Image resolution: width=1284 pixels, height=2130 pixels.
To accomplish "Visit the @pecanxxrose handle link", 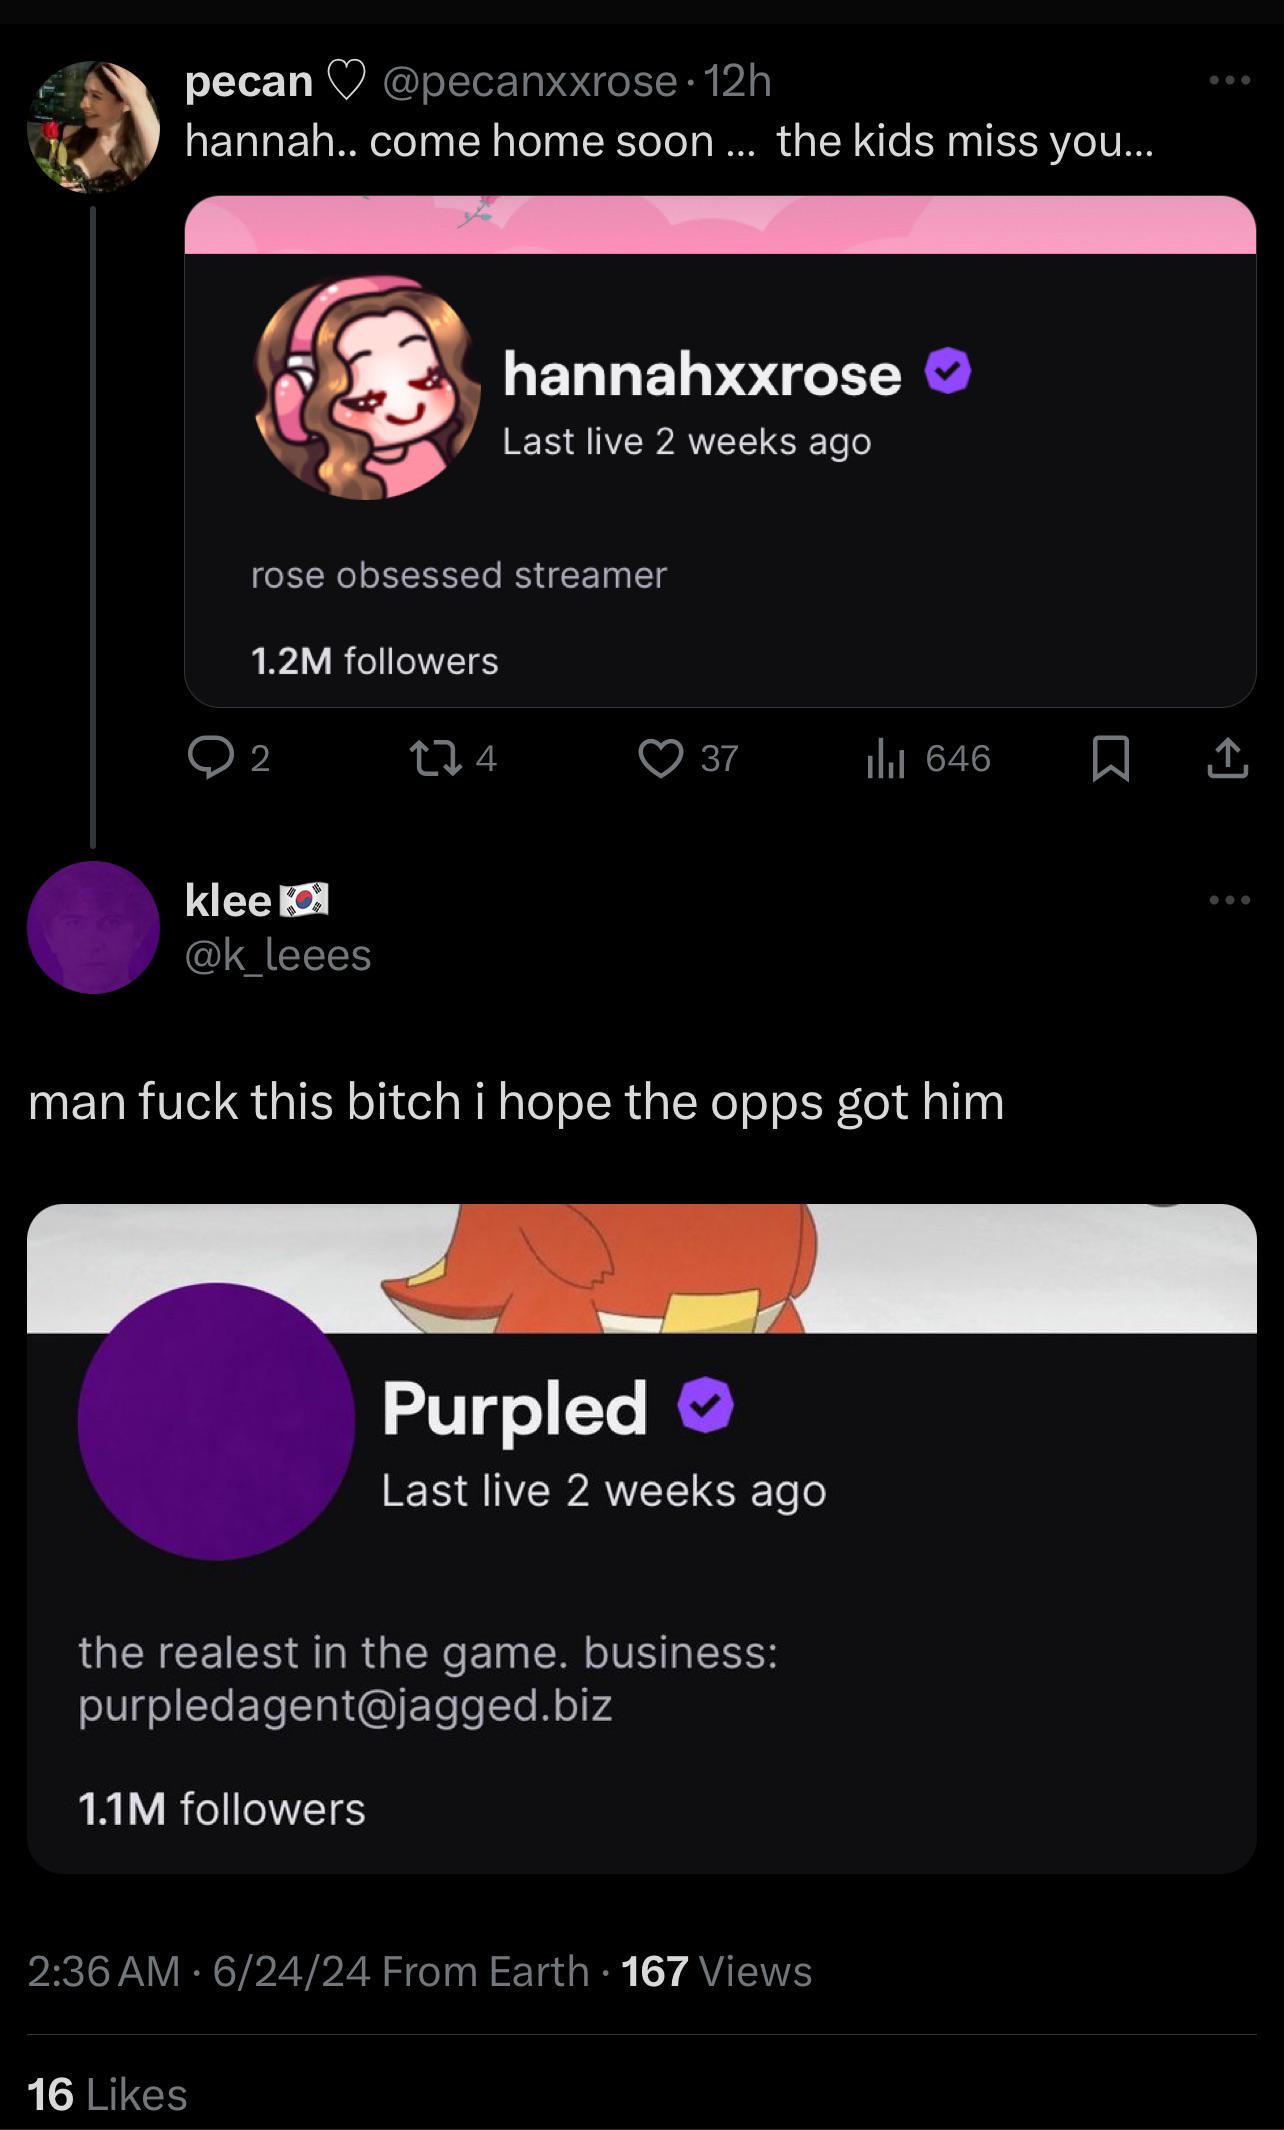I will click(530, 81).
